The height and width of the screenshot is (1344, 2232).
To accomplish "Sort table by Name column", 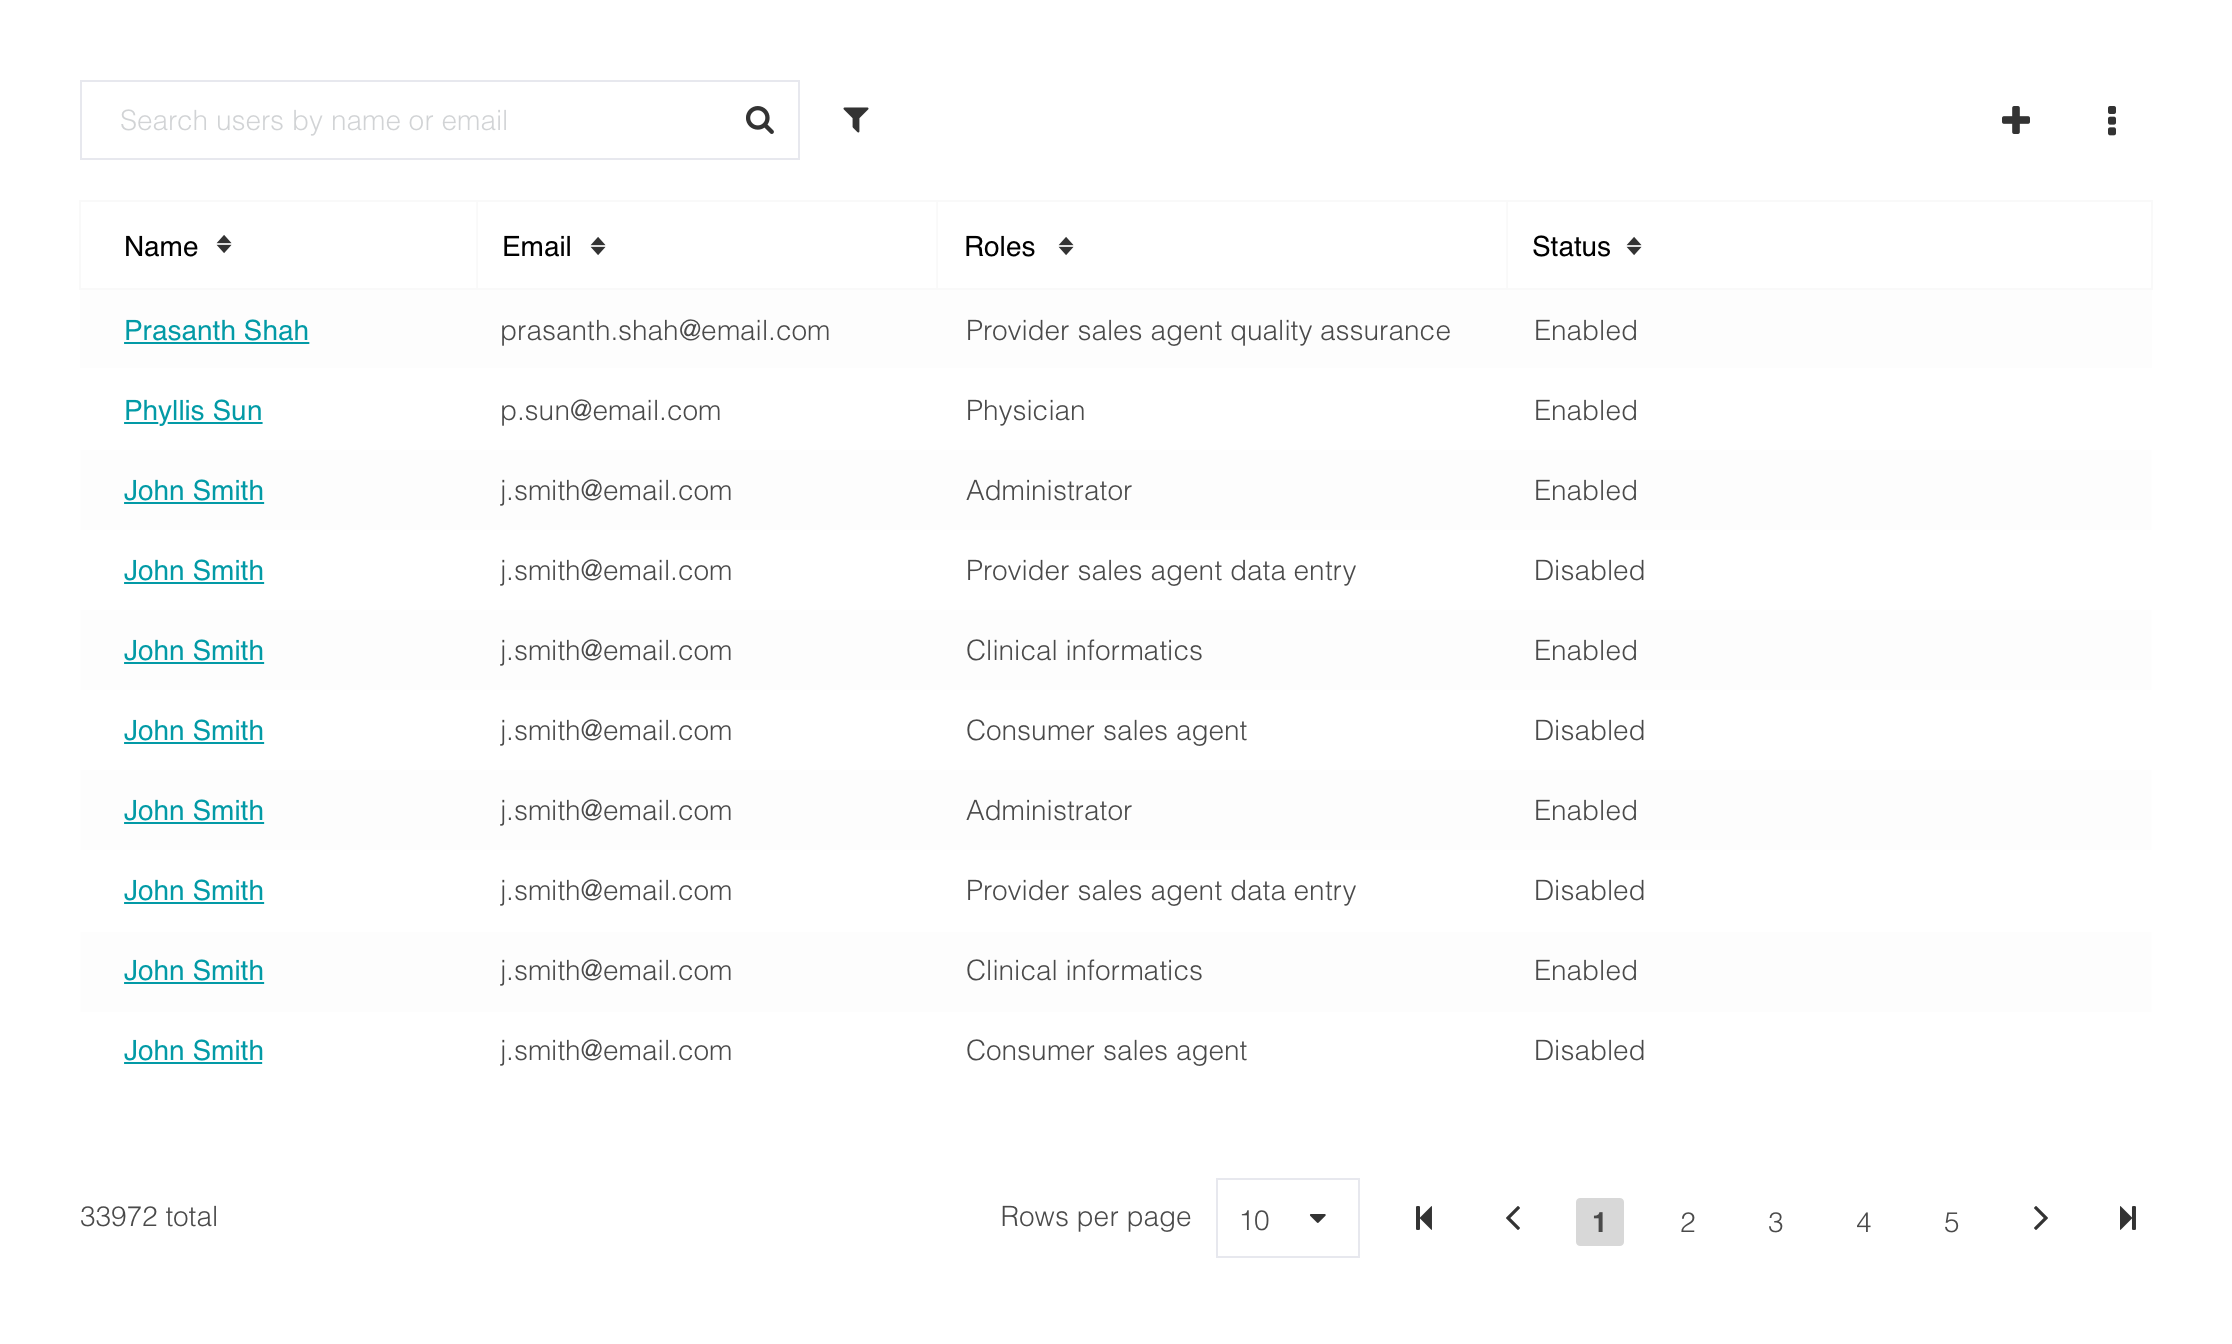I will [224, 246].
